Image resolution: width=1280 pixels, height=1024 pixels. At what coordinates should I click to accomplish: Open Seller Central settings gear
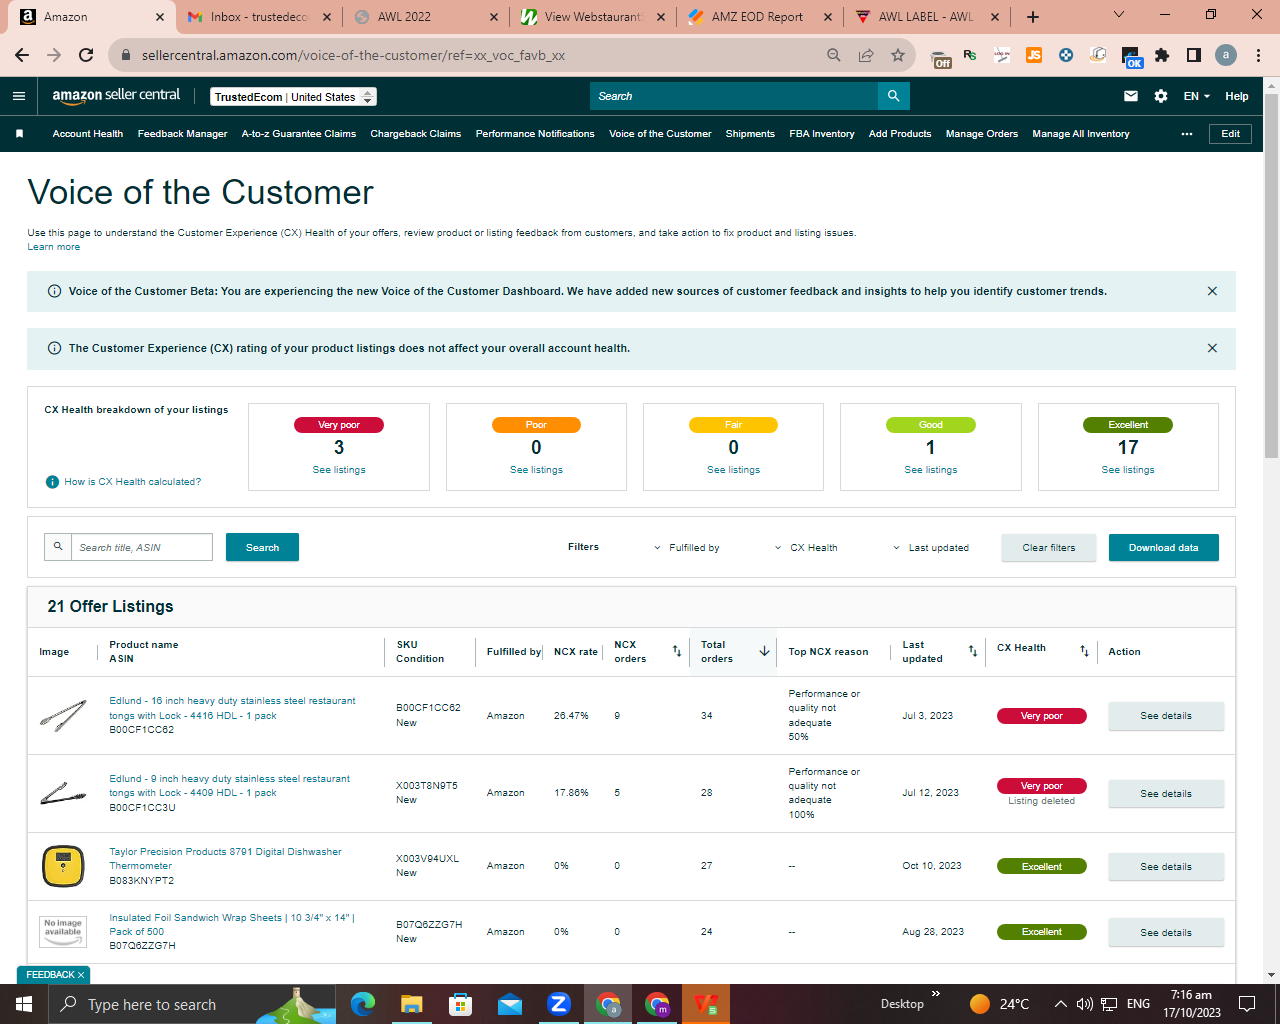coord(1161,96)
